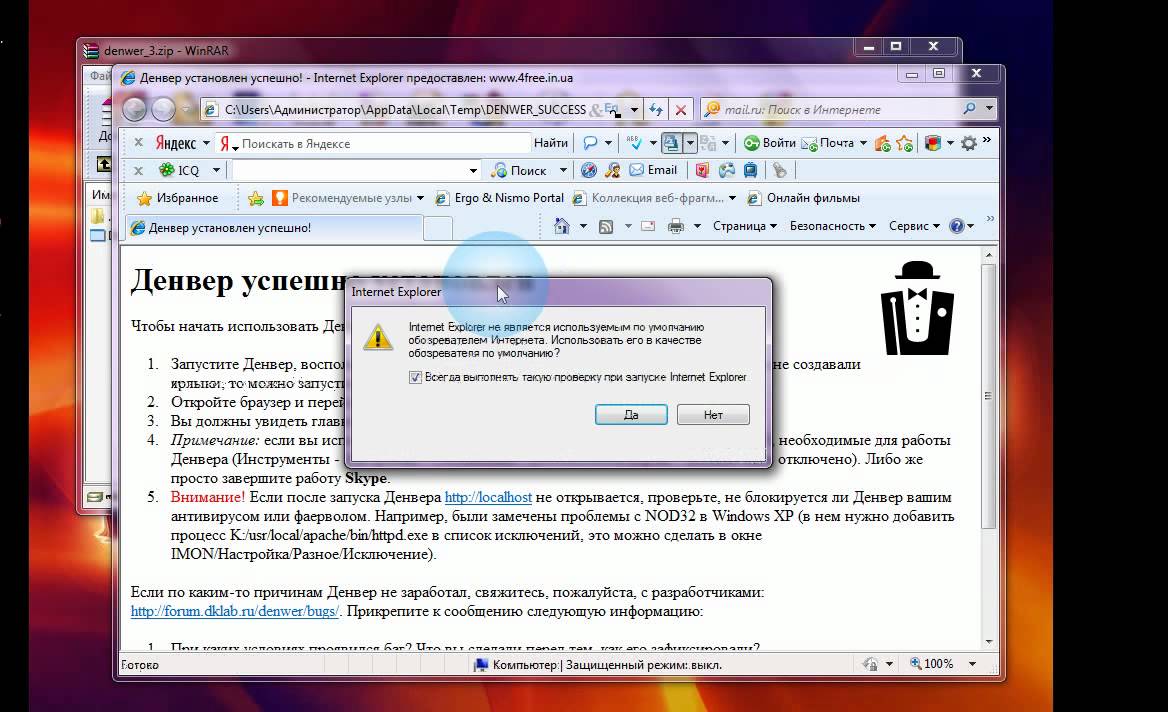1168x712 pixels.
Task: Open Избранное favorites star
Action: tap(177, 198)
